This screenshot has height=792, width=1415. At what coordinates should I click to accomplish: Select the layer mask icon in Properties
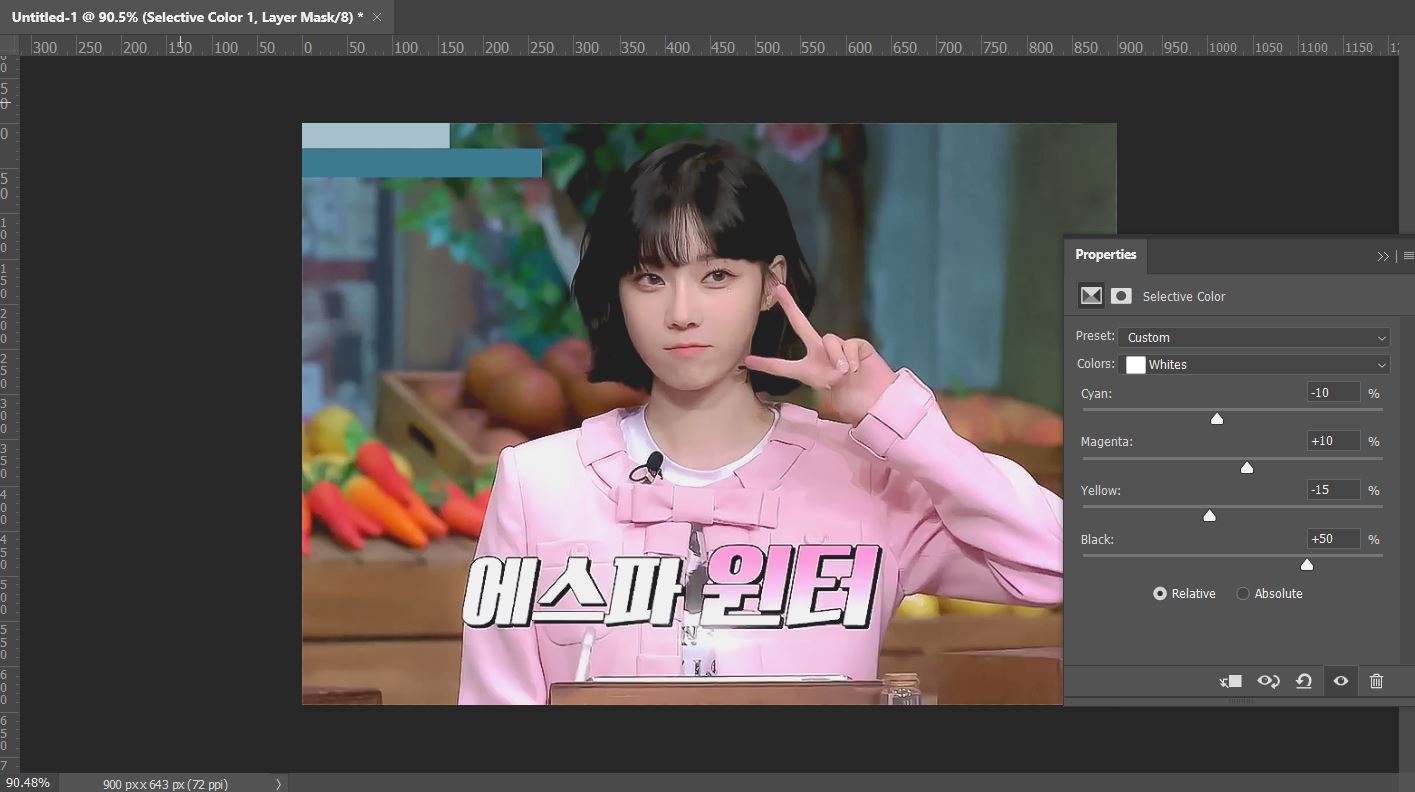1121,296
